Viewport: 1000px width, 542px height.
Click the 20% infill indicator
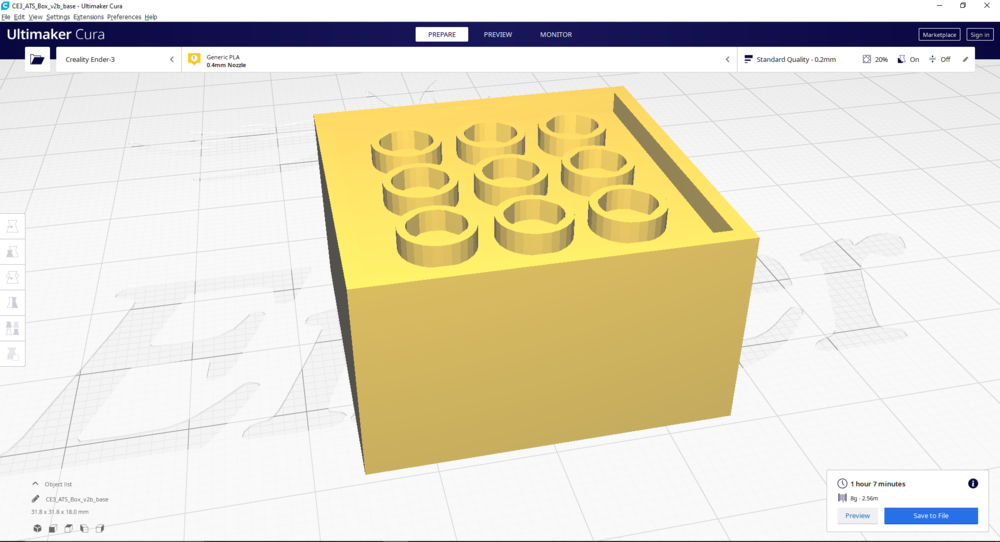coord(875,59)
